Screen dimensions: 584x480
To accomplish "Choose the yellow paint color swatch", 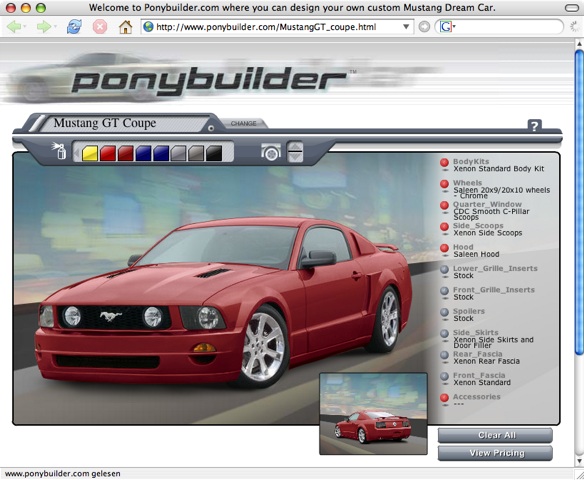I will [x=90, y=153].
